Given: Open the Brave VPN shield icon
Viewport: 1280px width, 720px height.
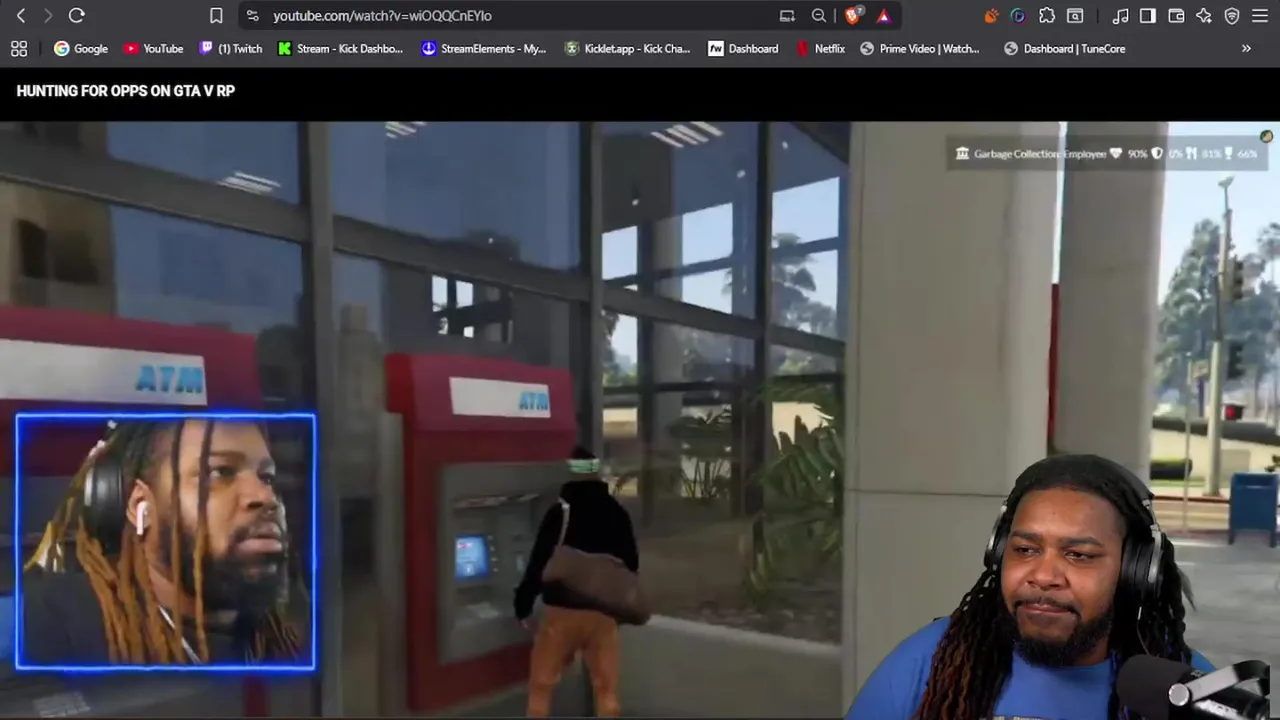Looking at the screenshot, I should (1232, 15).
